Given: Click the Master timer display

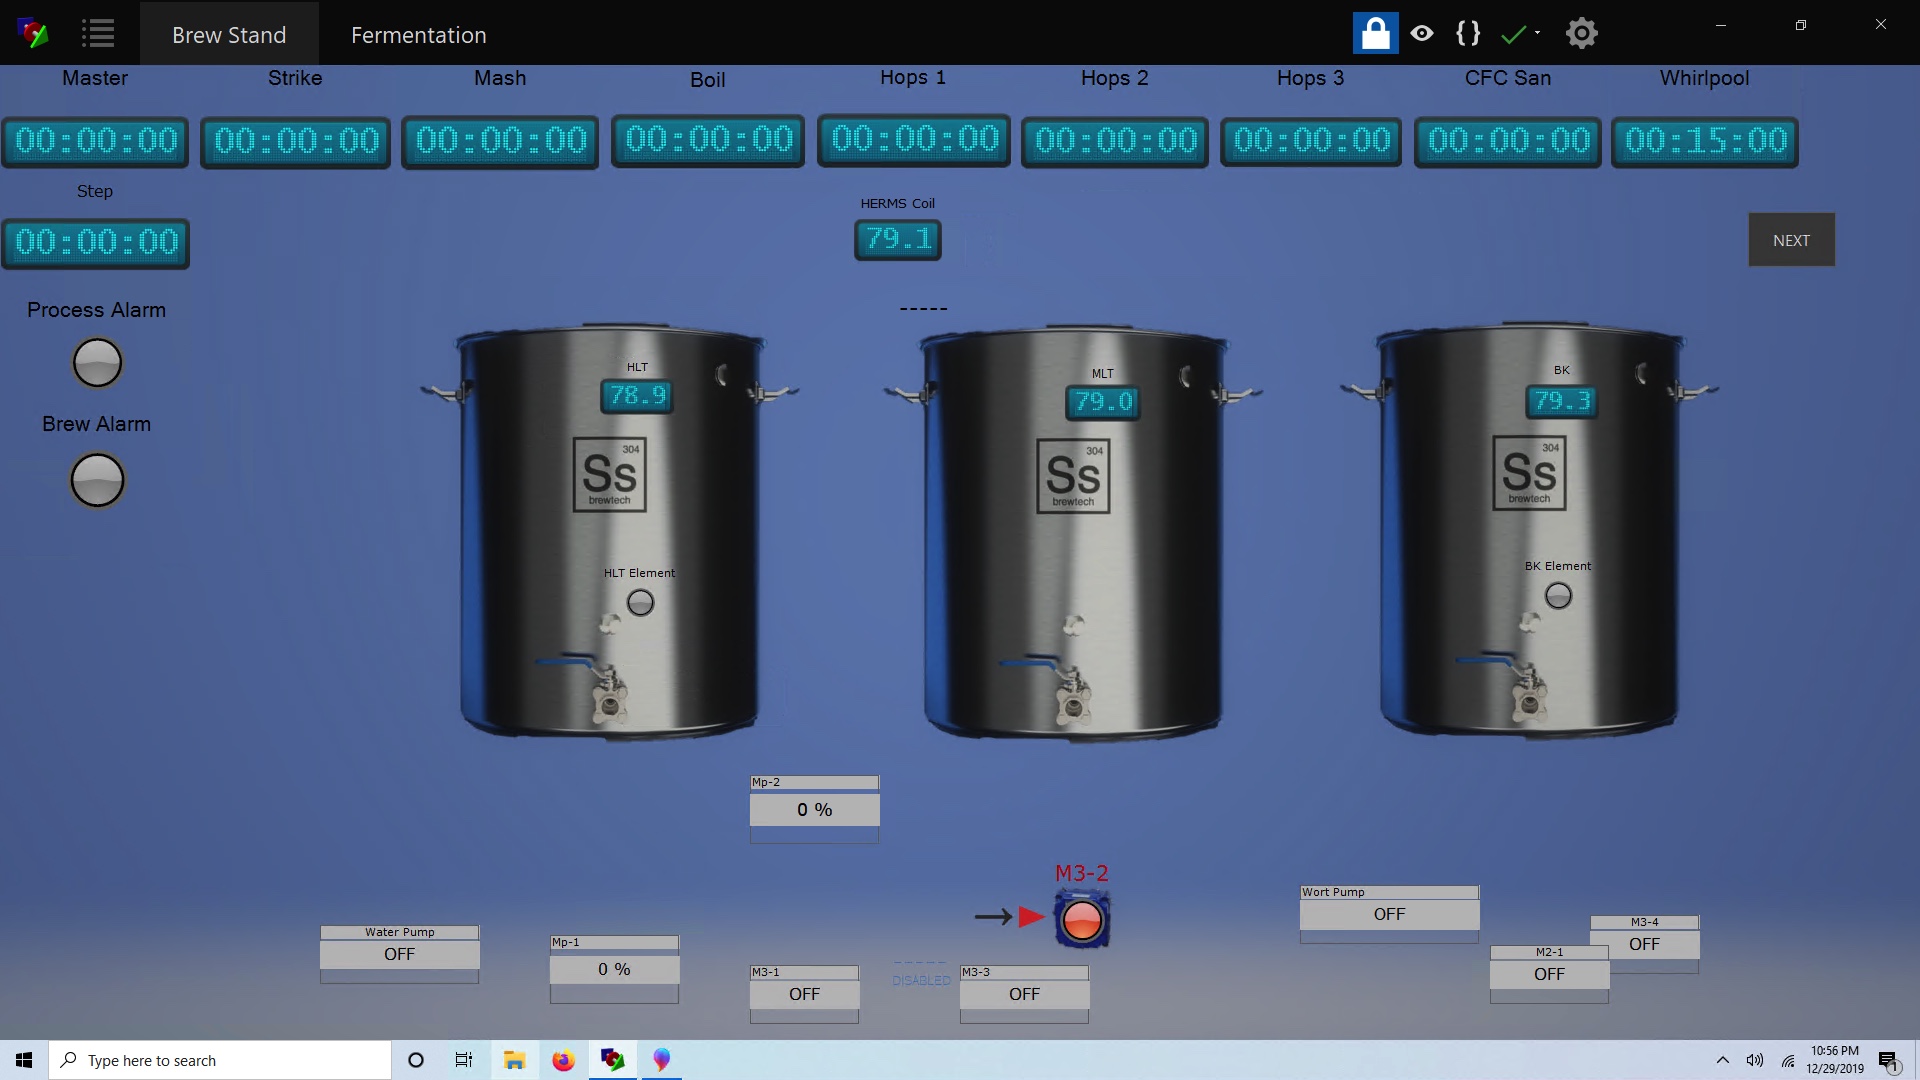Looking at the screenshot, I should (x=95, y=141).
